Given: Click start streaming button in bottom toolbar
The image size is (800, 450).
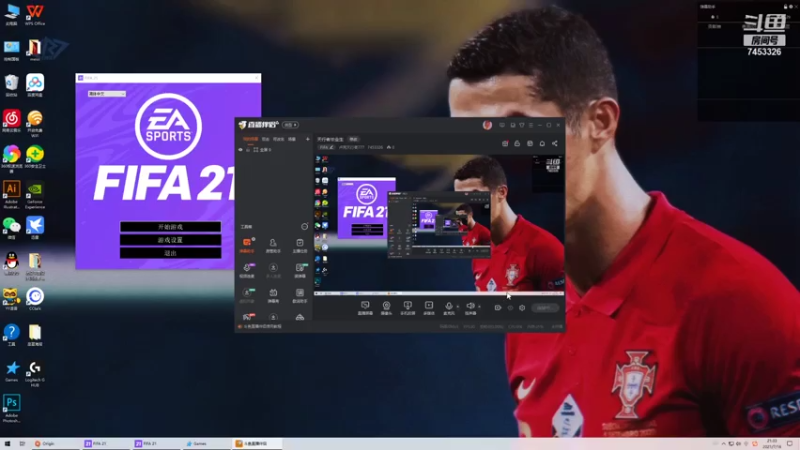Looking at the screenshot, I should 544,308.
